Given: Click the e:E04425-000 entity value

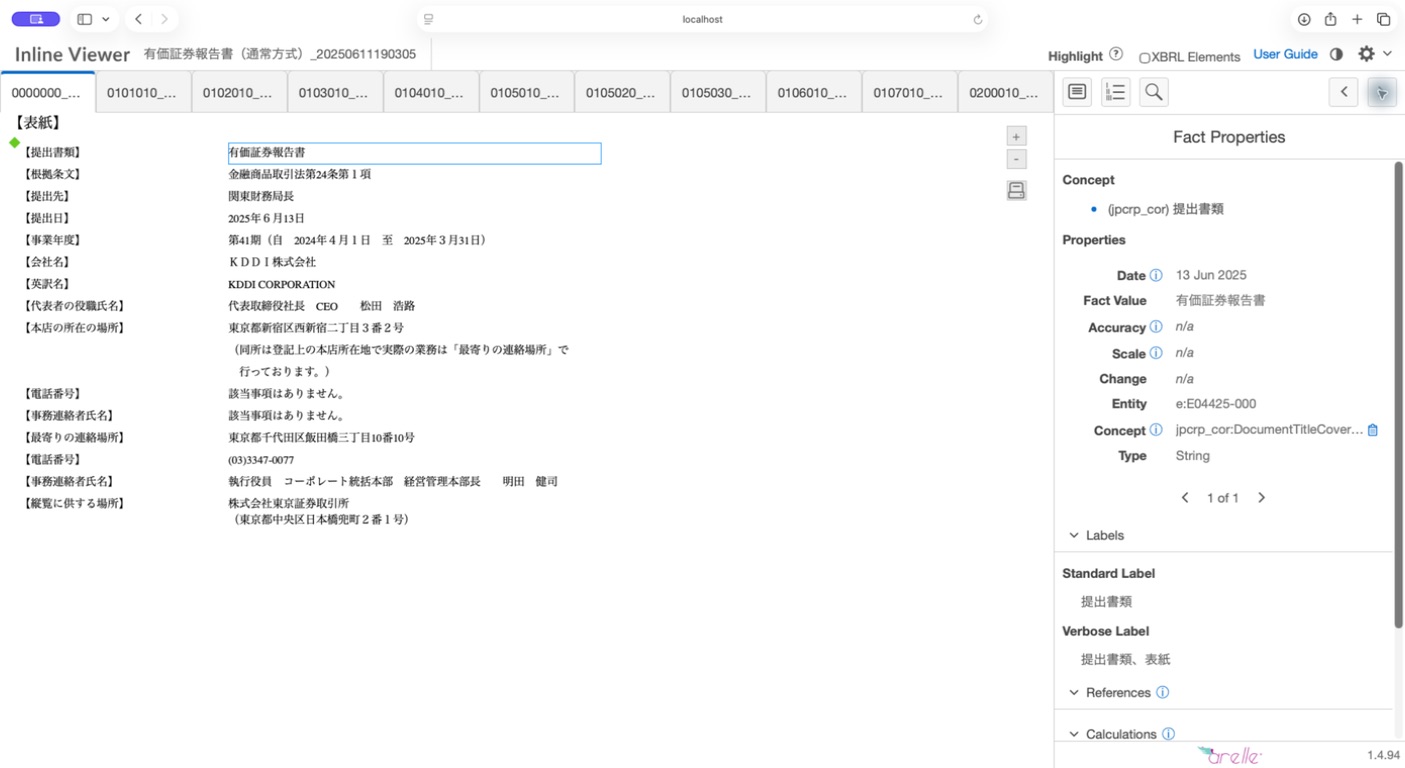Looking at the screenshot, I should [1215, 404].
